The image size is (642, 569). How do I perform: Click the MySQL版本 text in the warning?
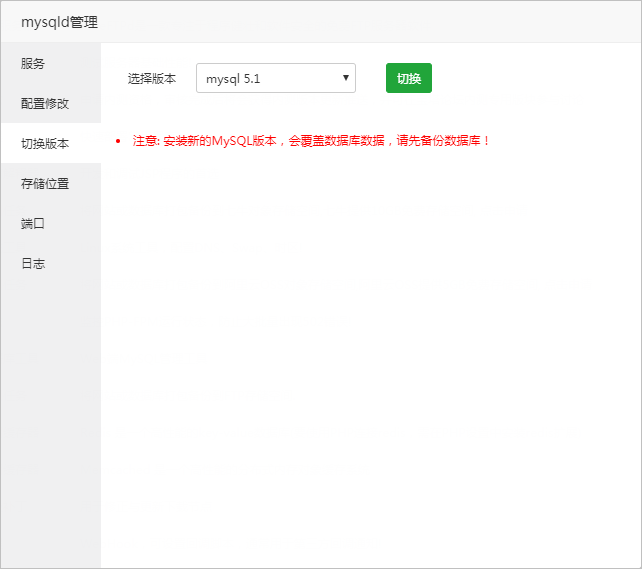[x=244, y=141]
